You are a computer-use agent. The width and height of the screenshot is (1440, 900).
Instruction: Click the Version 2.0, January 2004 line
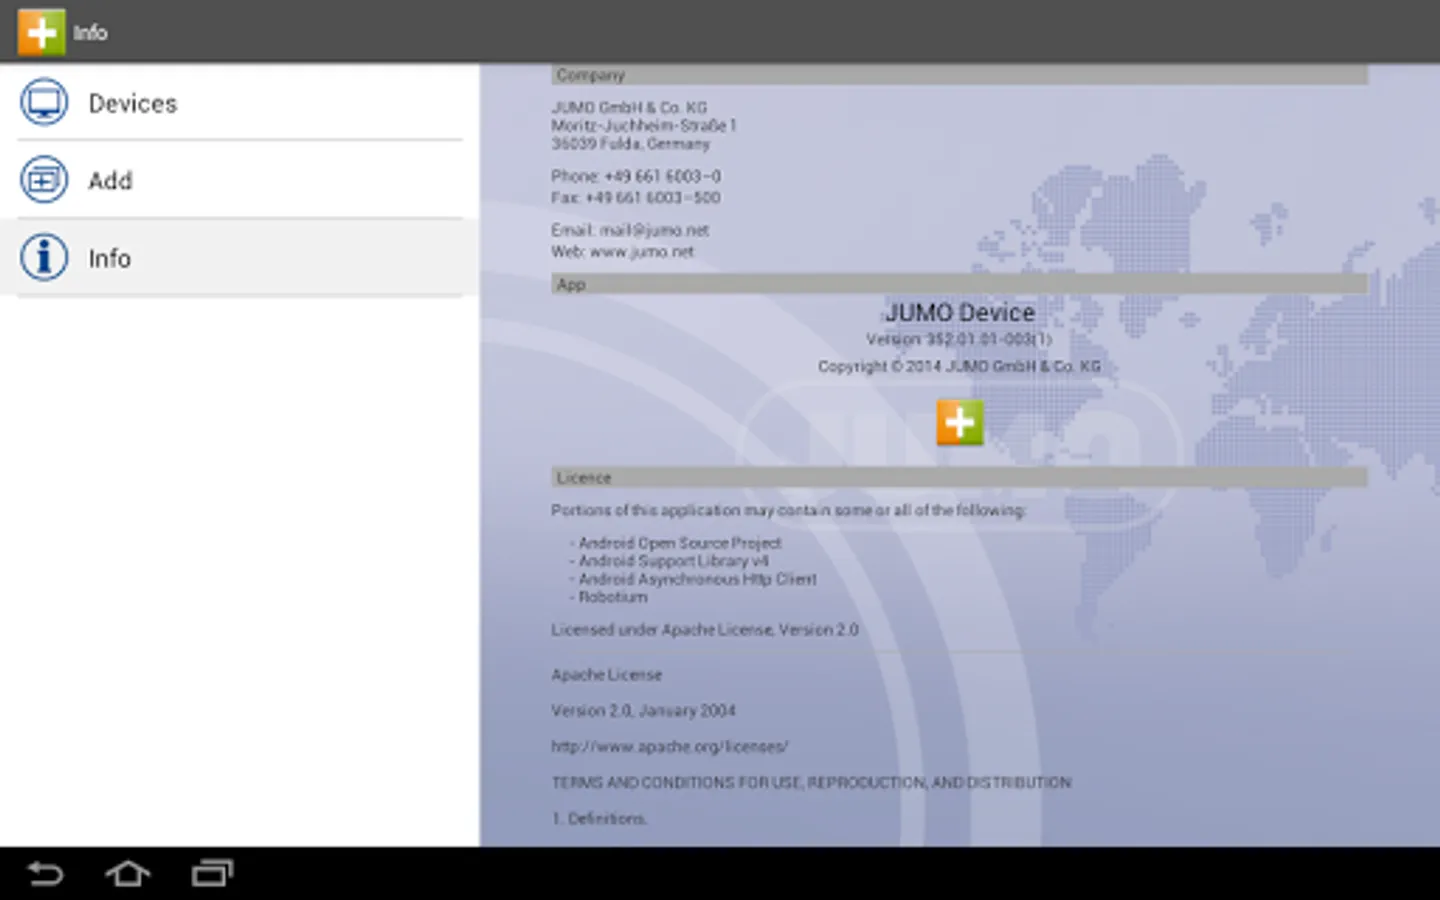[643, 711]
